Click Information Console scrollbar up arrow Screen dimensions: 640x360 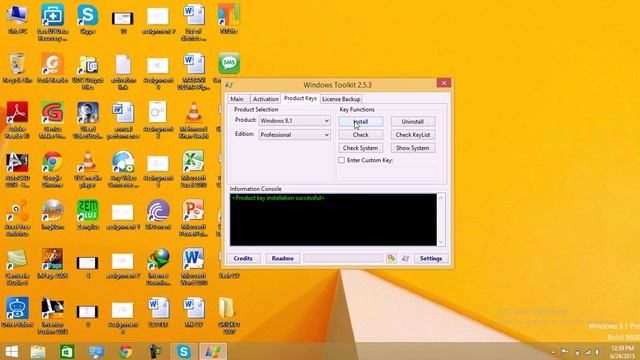[441, 198]
